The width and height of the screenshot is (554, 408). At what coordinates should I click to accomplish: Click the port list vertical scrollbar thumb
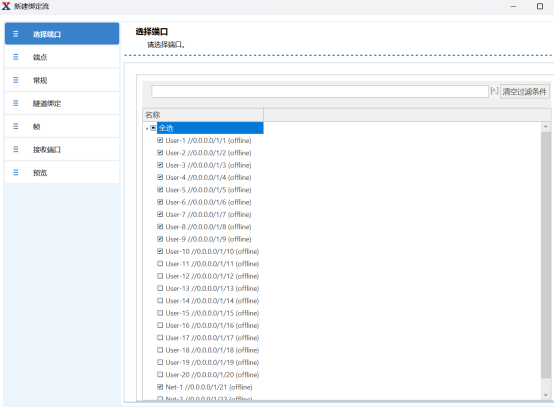(546, 256)
